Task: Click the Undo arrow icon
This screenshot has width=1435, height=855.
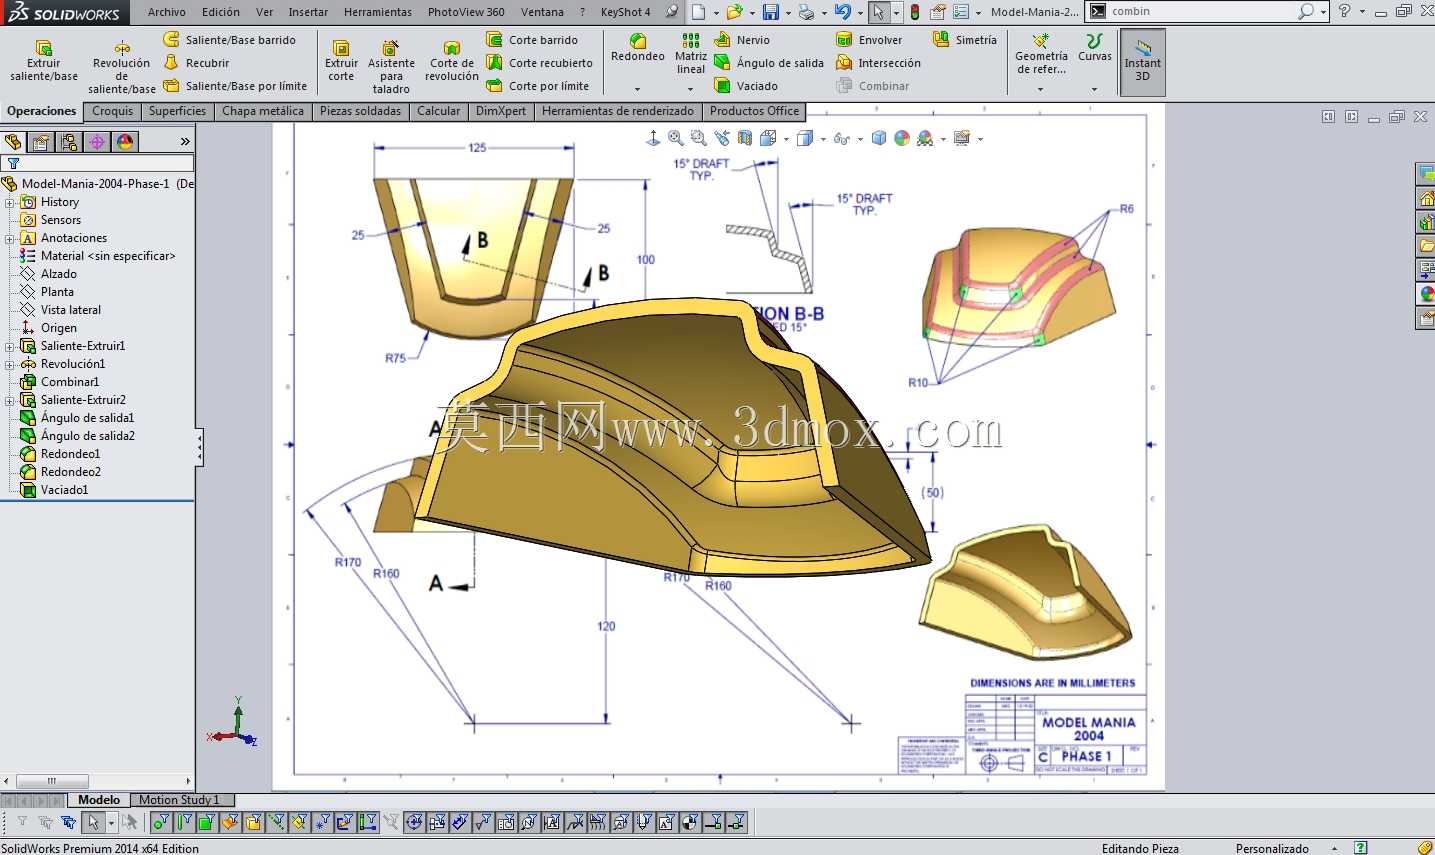Action: point(843,12)
